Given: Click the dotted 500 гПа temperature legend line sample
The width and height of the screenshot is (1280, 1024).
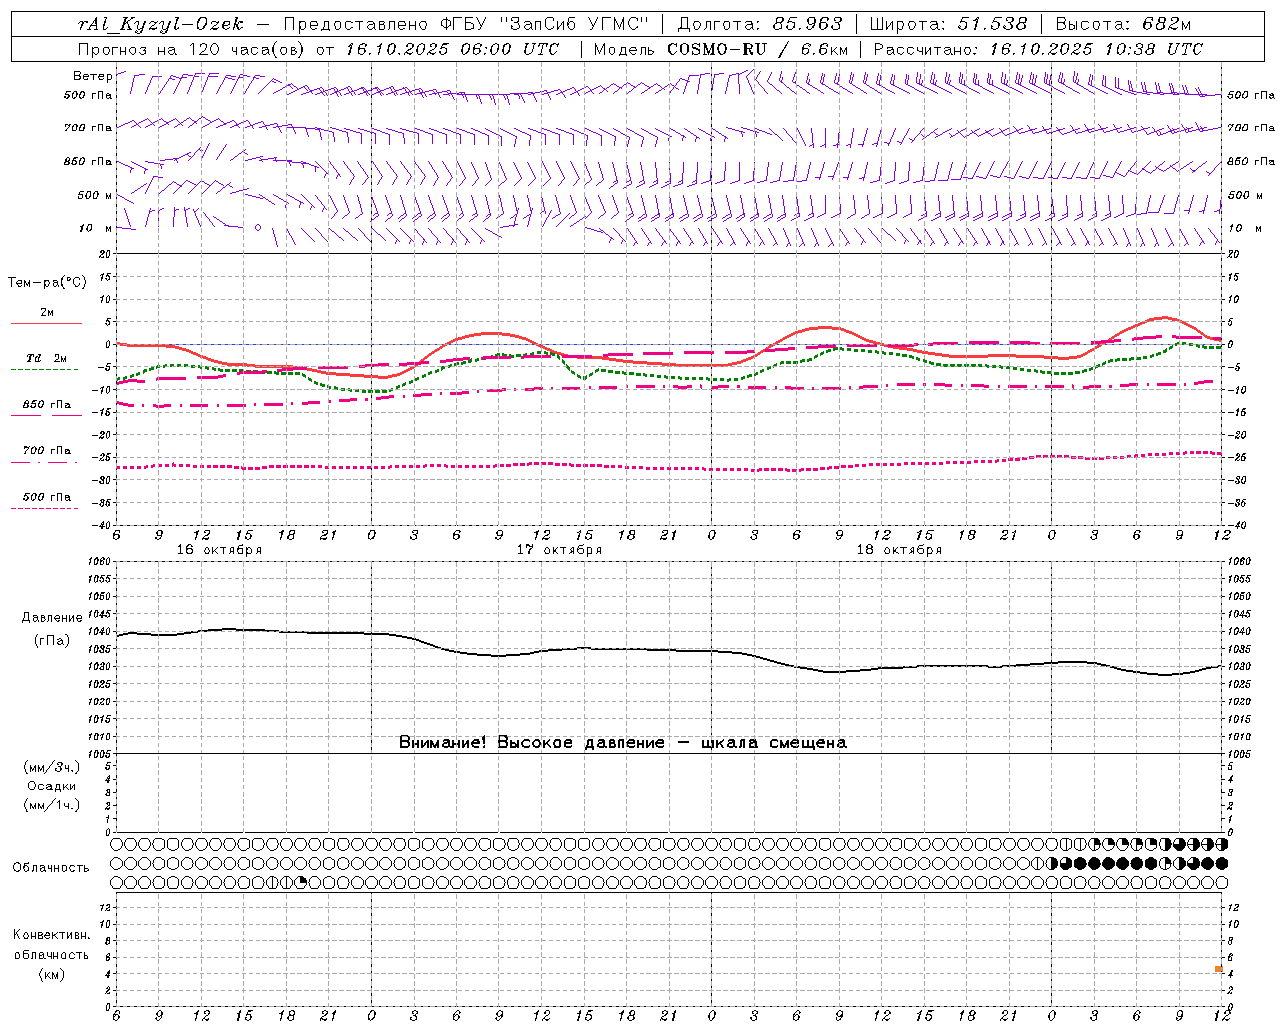Looking at the screenshot, I should 44,508.
